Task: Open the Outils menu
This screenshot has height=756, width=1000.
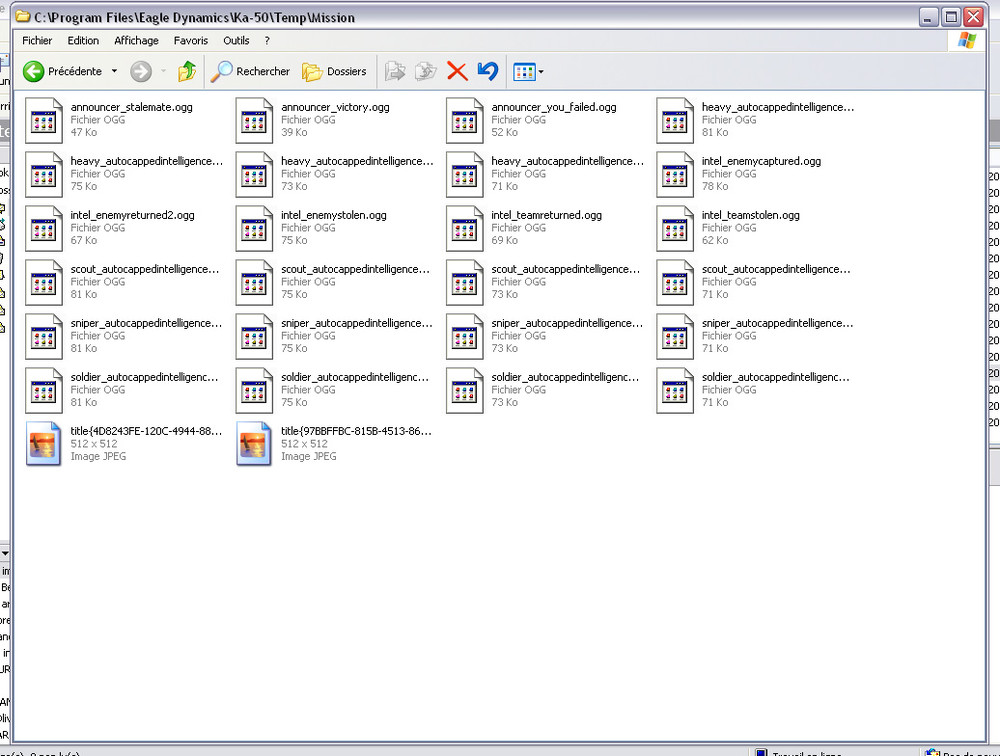Action: click(236, 40)
